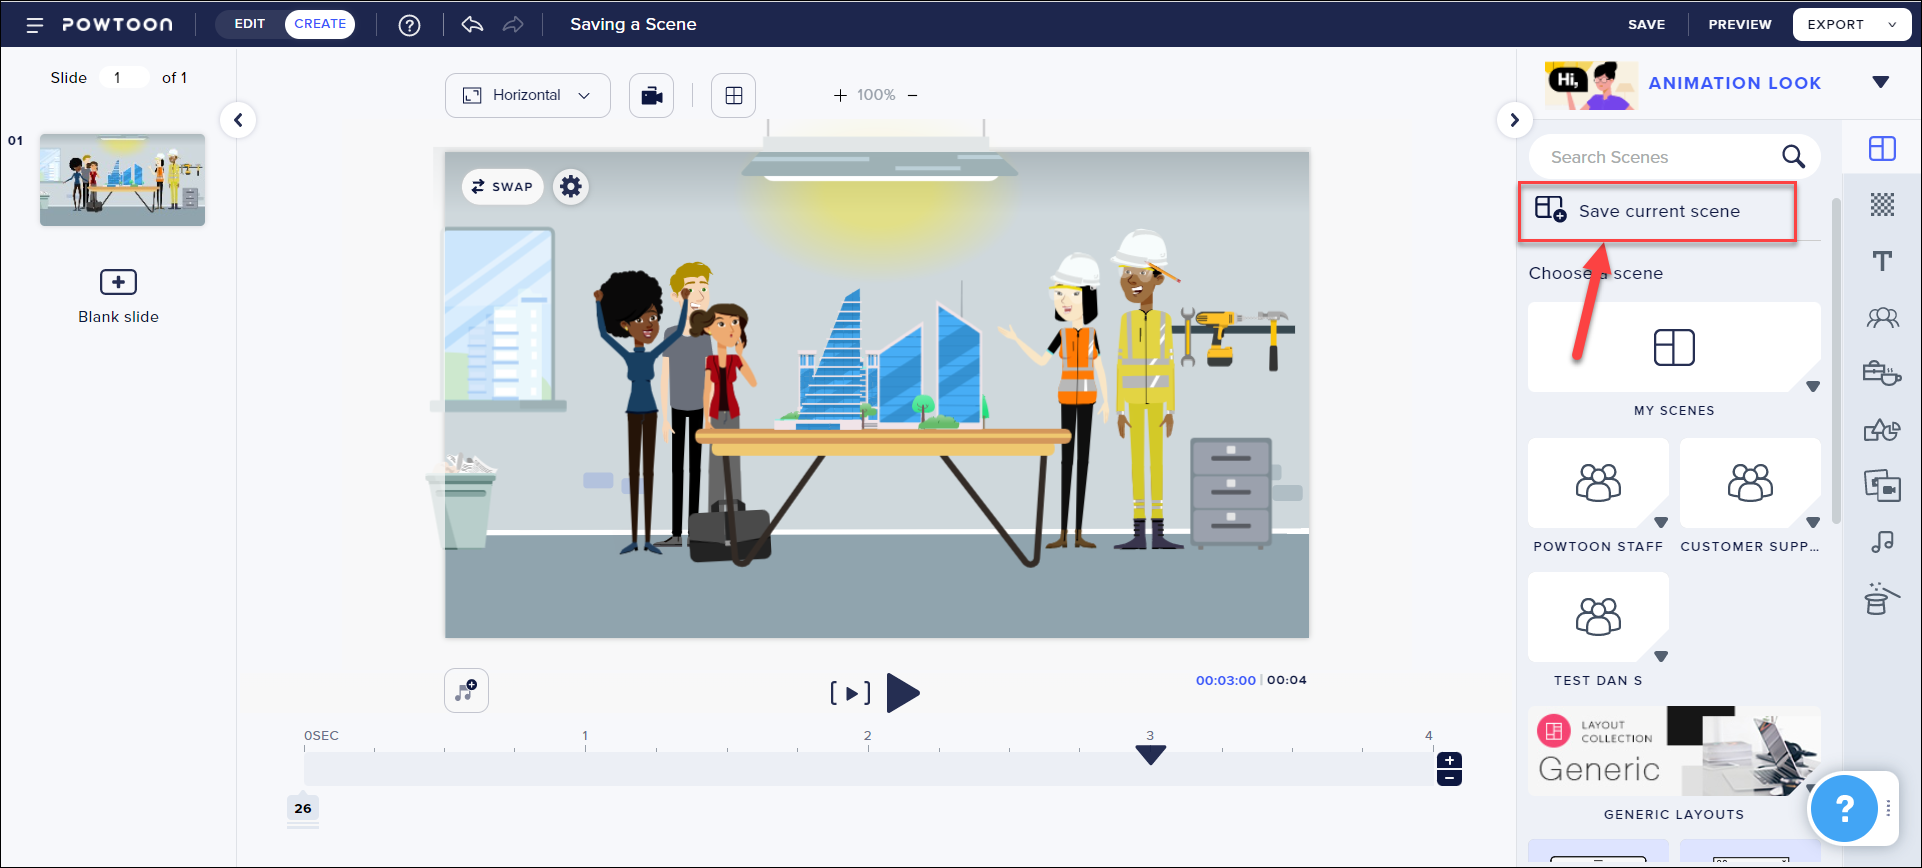Open the Specials magic hat tab
This screenshot has width=1922, height=868.
(x=1882, y=598)
